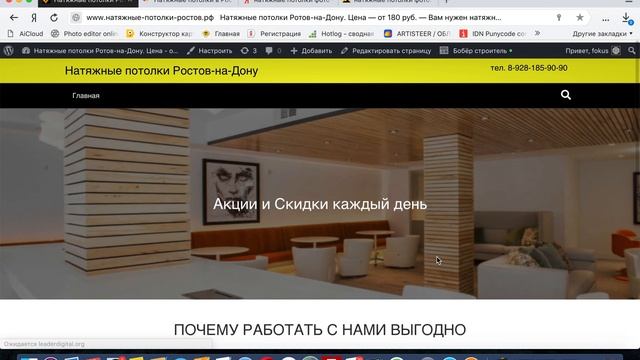Click Настроить in the WordPress admin bar

(x=209, y=51)
